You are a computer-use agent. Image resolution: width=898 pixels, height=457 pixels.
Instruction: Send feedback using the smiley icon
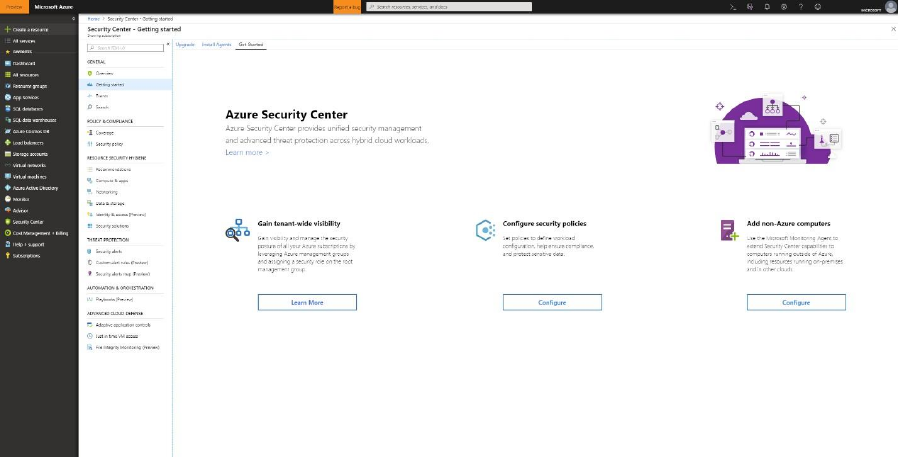[818, 7]
